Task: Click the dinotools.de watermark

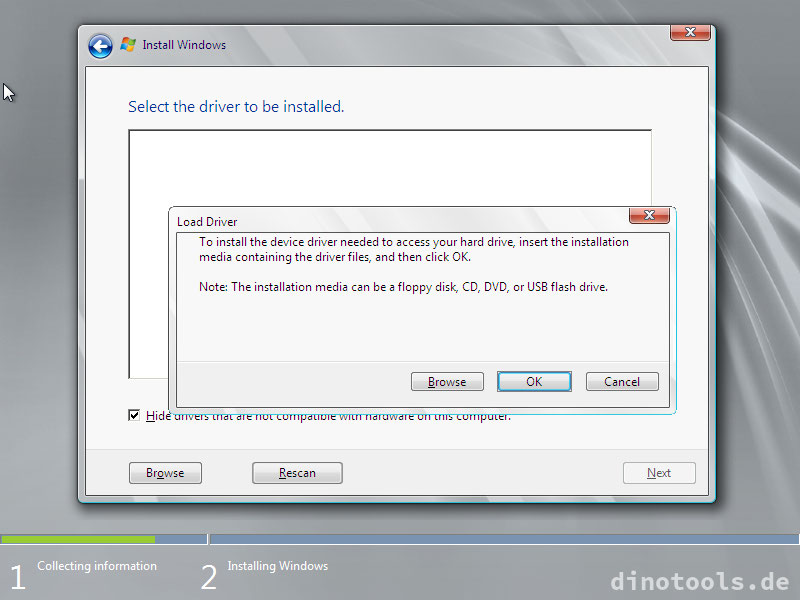Action: click(700, 581)
